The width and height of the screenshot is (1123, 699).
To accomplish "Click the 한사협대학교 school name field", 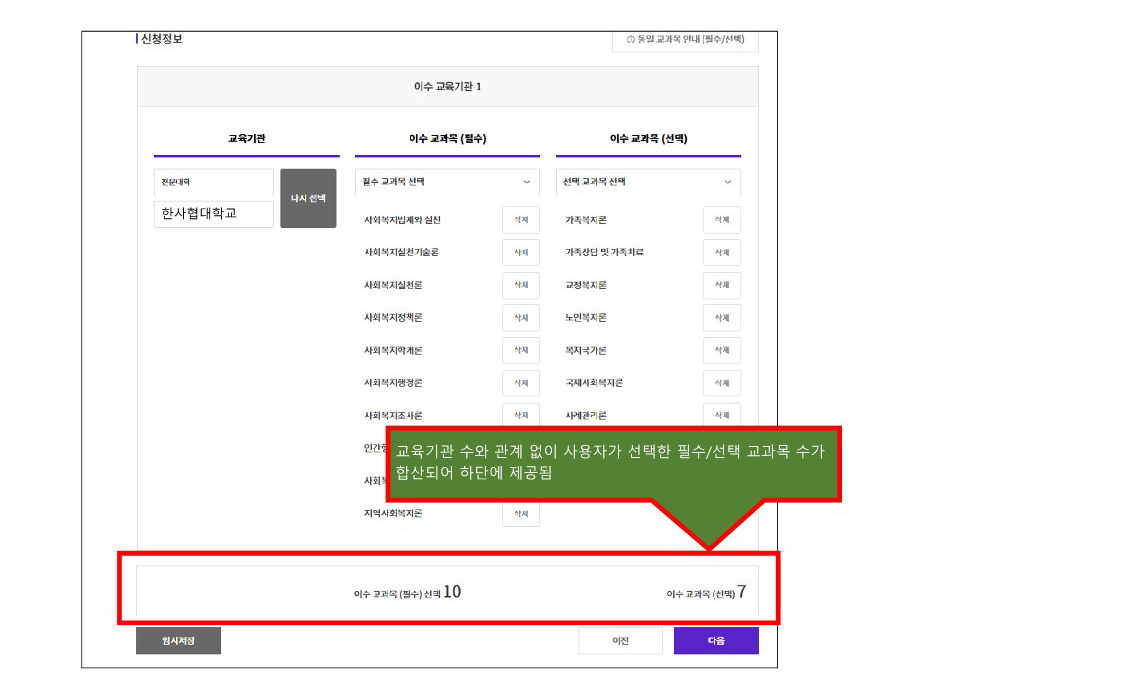I will click(x=213, y=213).
